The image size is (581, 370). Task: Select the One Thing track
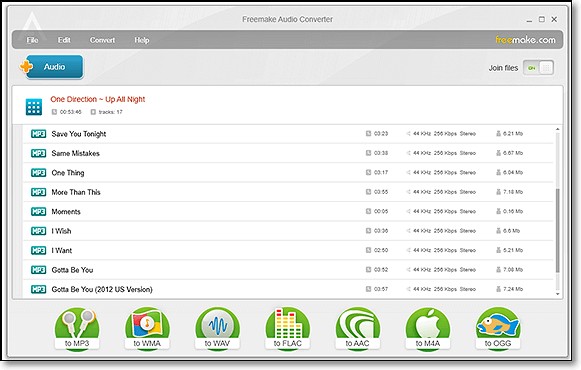(x=288, y=173)
